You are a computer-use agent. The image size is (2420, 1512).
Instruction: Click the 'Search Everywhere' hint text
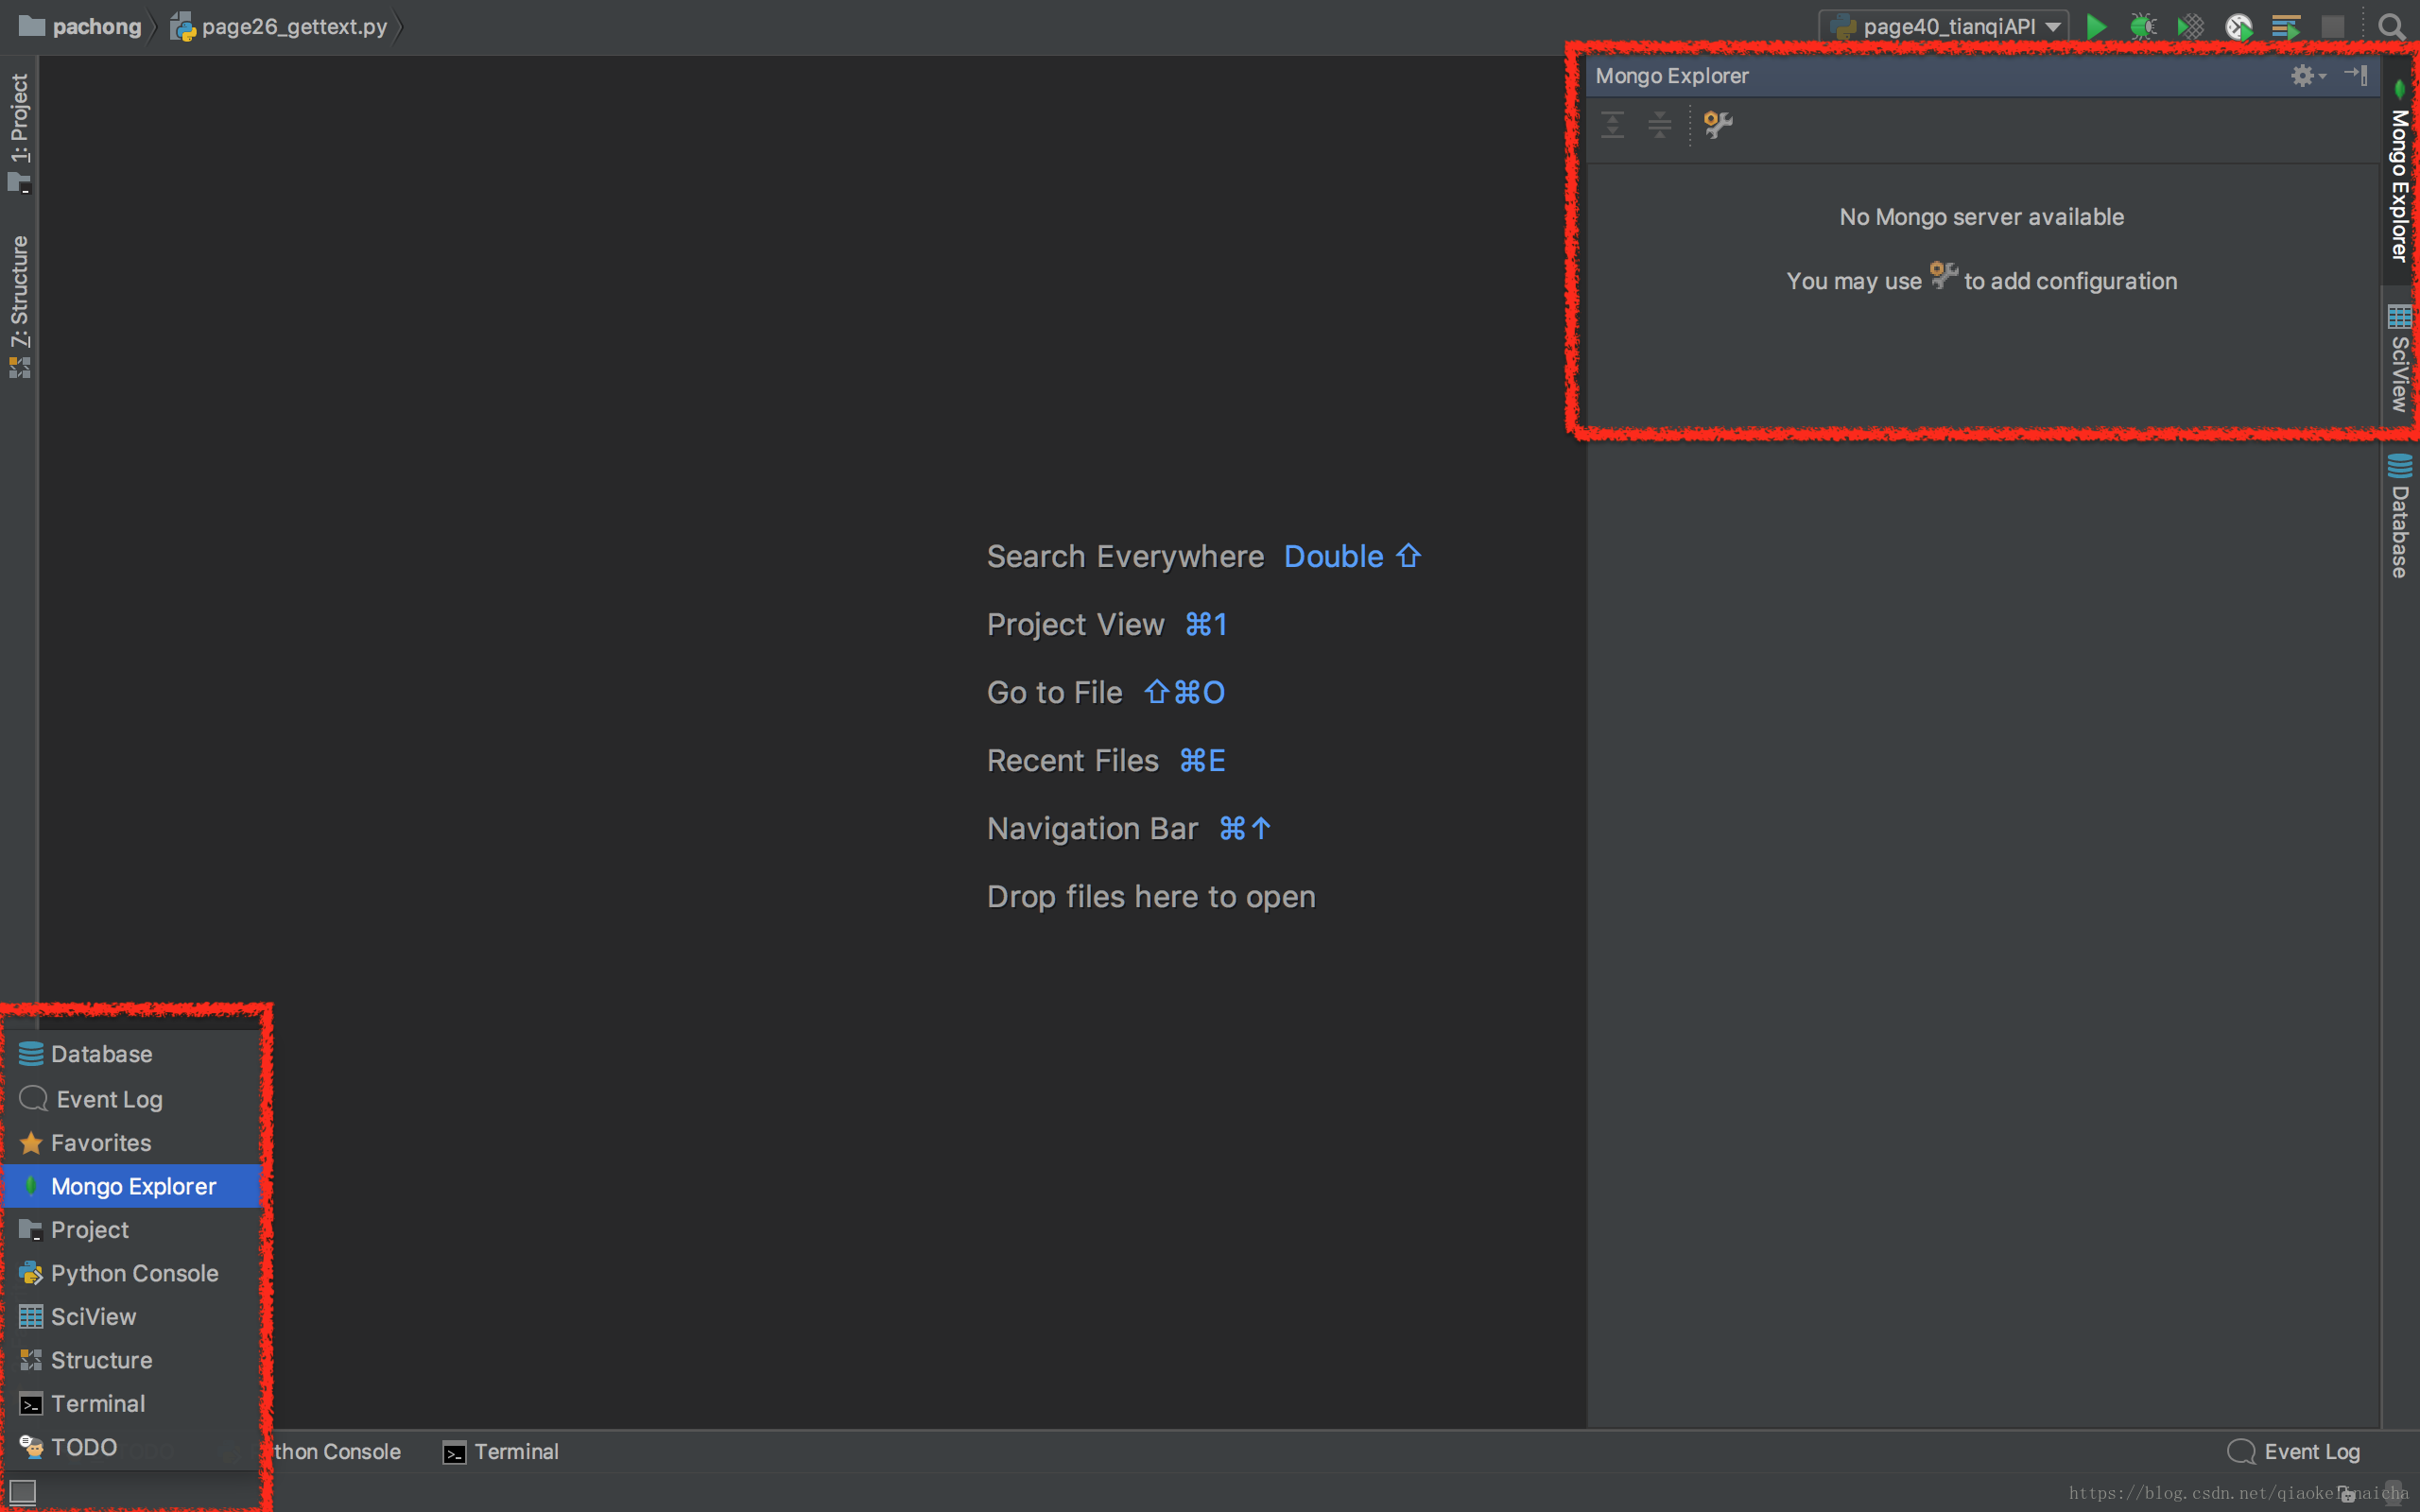[x=1125, y=556]
